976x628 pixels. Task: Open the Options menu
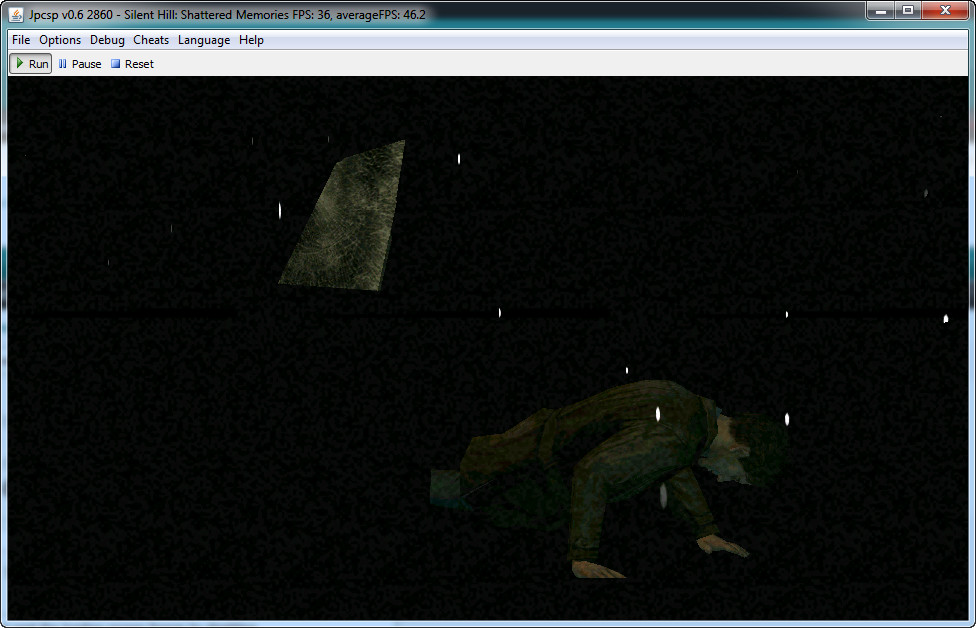60,40
